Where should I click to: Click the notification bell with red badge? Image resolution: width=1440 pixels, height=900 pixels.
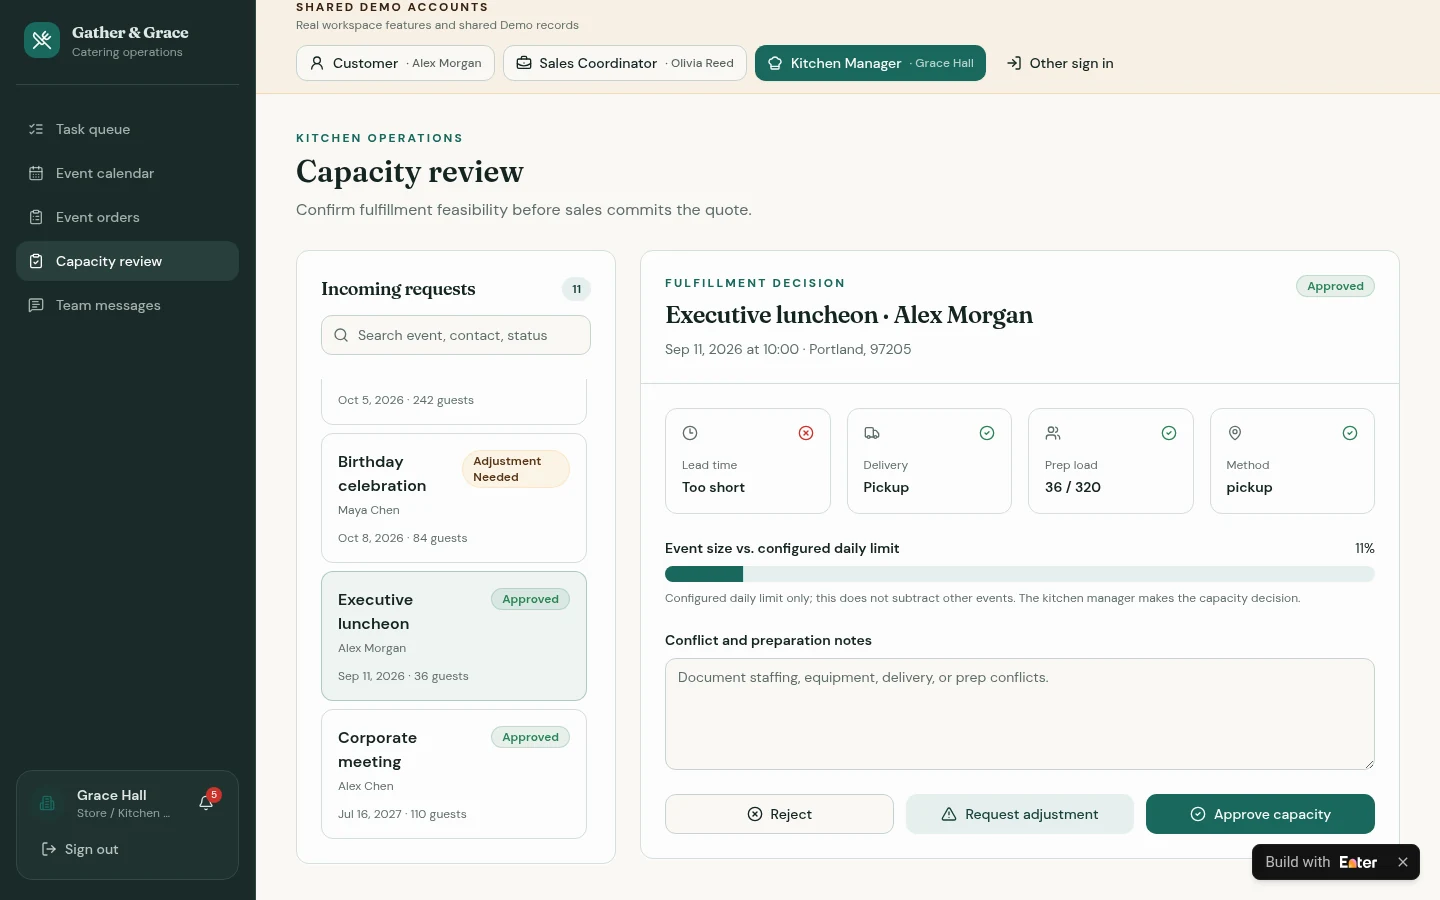point(207,802)
